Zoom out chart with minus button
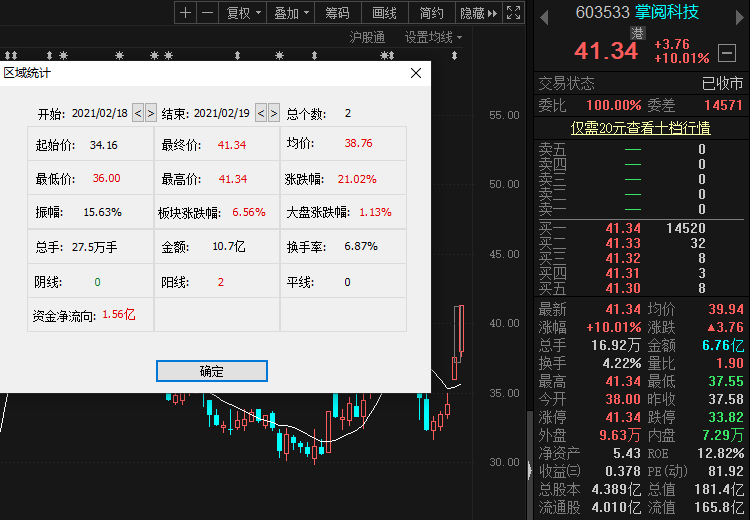The width and height of the screenshot is (750, 520). [x=207, y=13]
